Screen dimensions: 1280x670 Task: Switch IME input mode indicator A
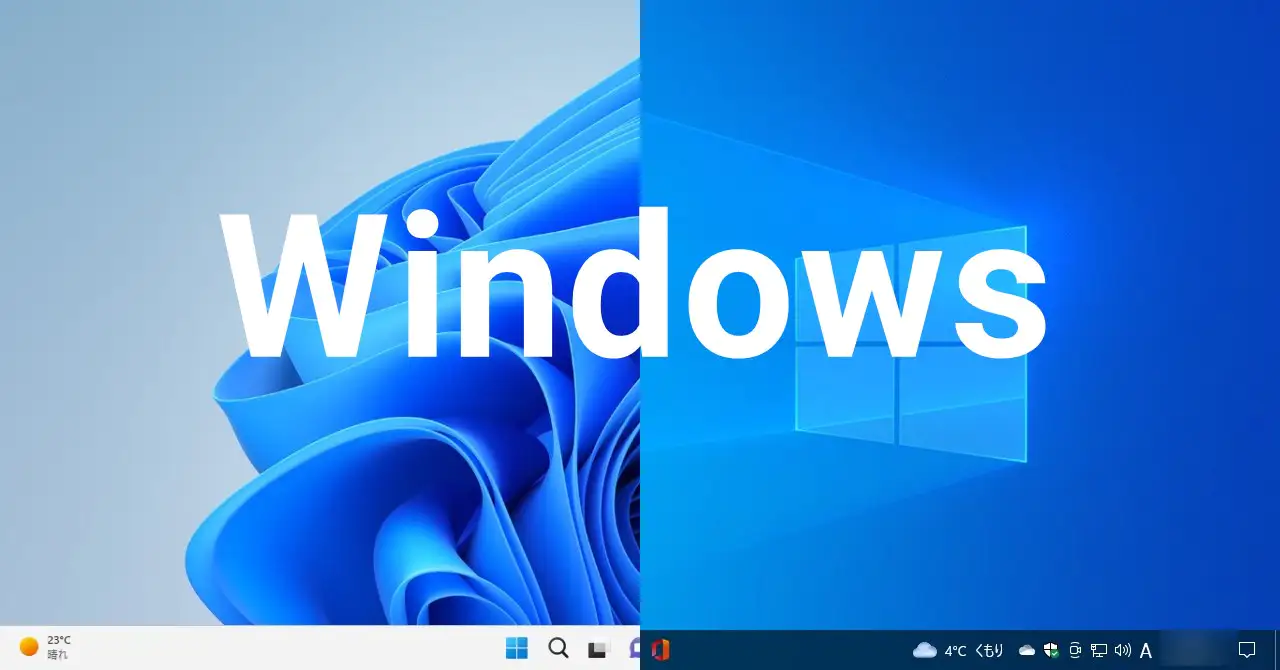pyautogui.click(x=1146, y=650)
